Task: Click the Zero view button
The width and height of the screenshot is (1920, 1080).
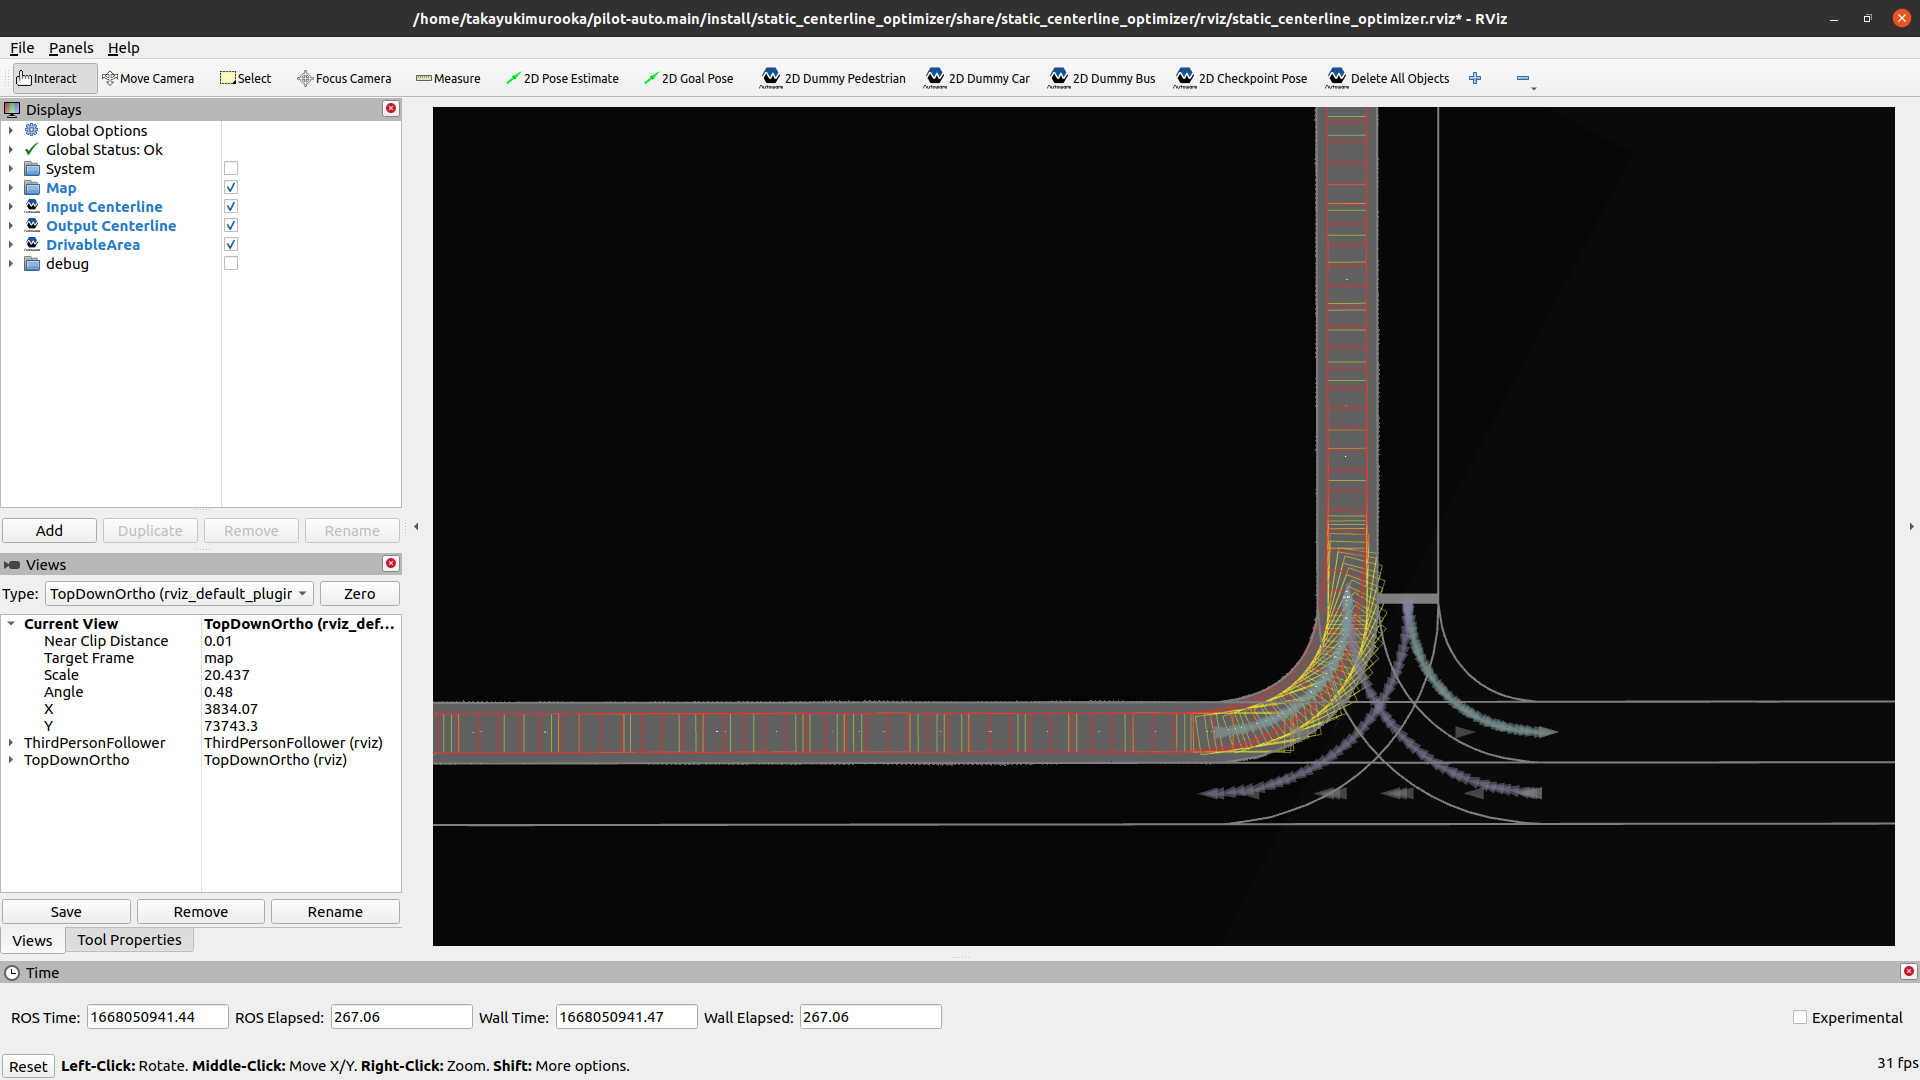Action: point(359,594)
